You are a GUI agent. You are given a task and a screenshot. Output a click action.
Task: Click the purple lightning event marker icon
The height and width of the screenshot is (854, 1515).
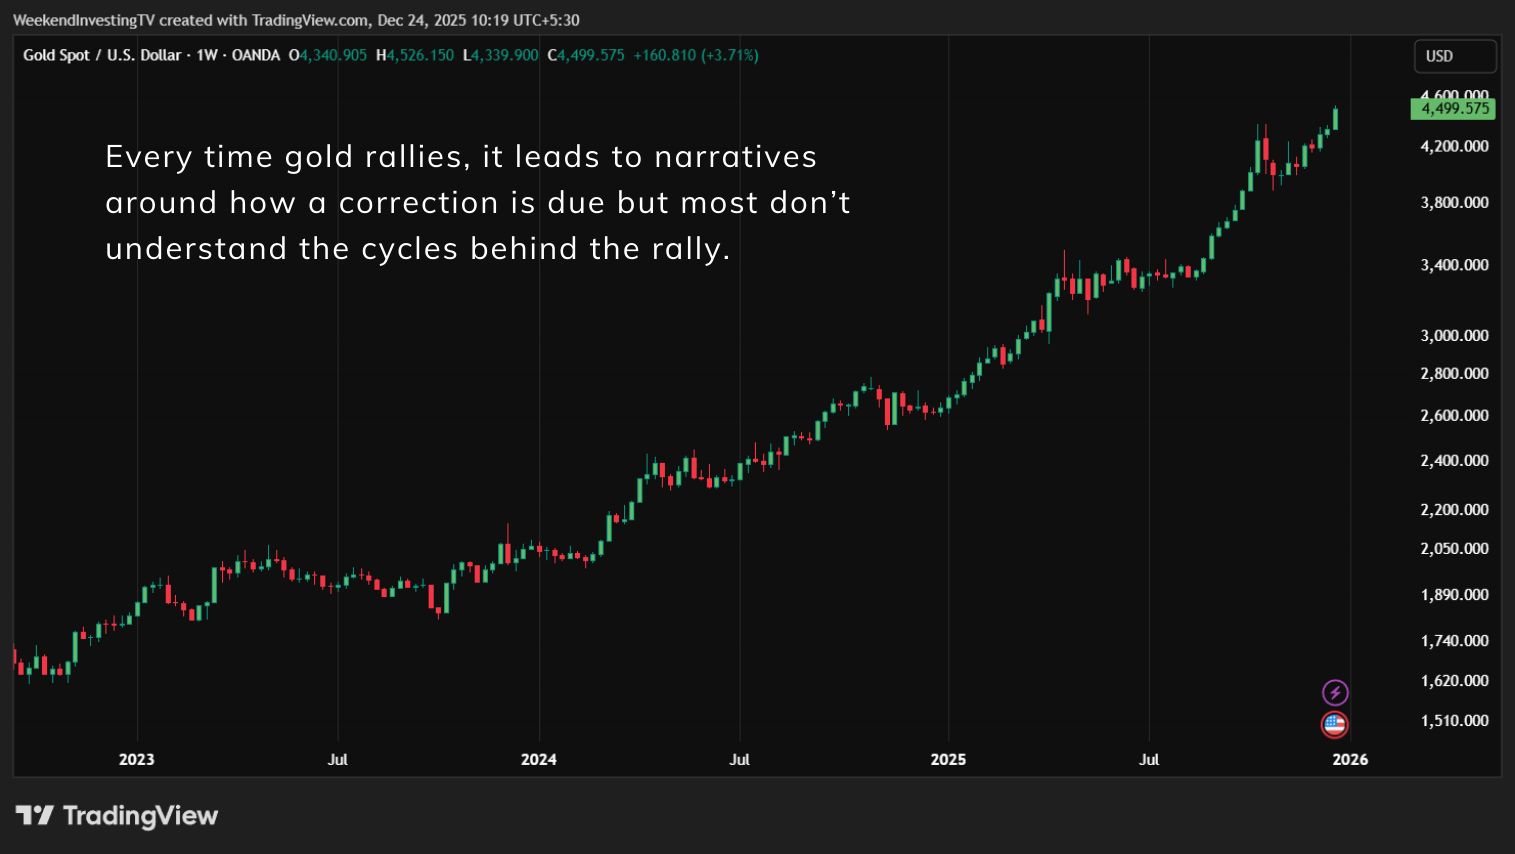[1336, 691]
